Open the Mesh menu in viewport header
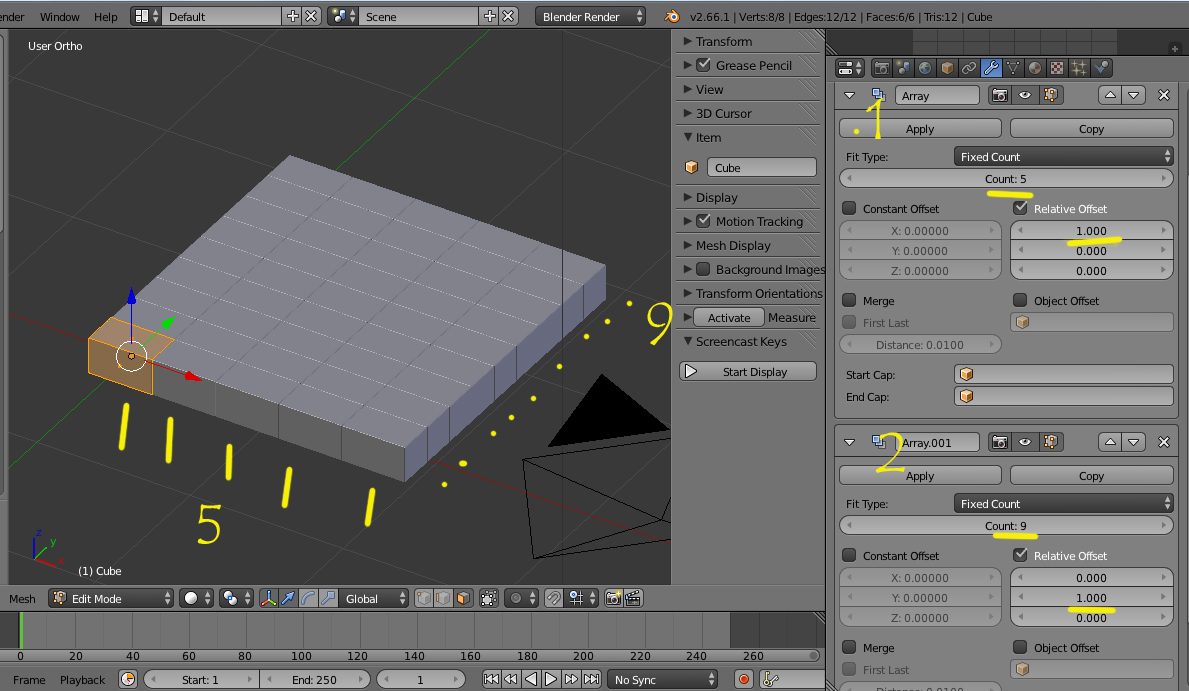 point(22,598)
